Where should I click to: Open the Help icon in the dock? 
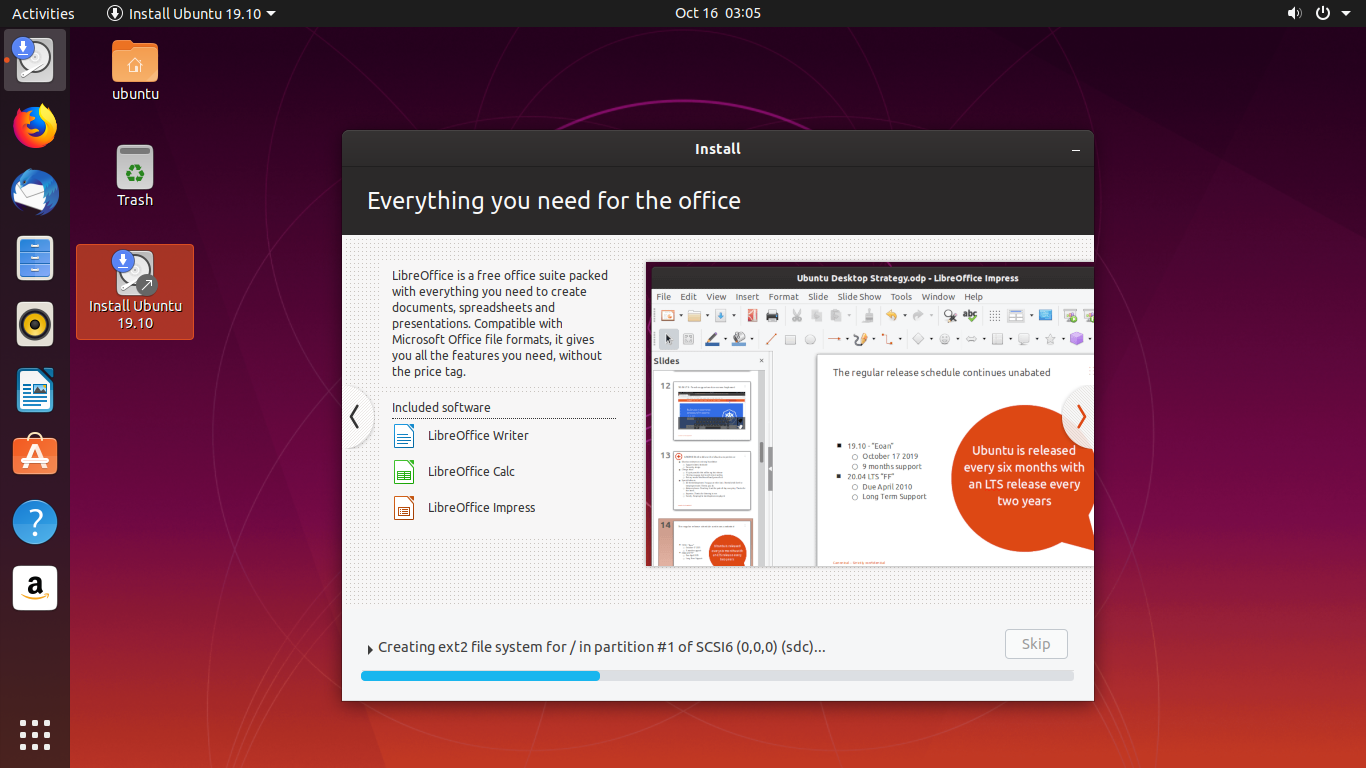coord(35,522)
